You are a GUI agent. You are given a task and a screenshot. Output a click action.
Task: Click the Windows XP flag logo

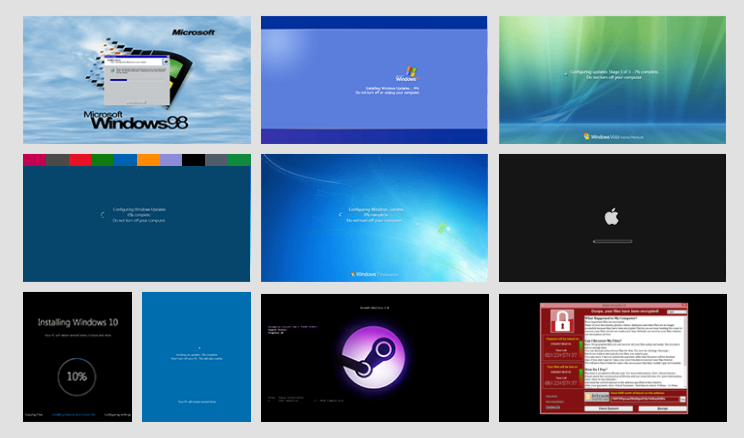click(x=405, y=74)
